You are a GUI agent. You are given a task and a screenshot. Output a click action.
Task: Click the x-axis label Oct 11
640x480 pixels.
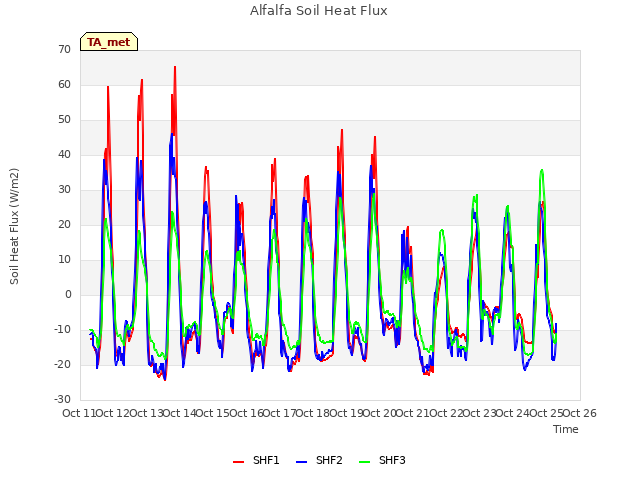(79, 413)
